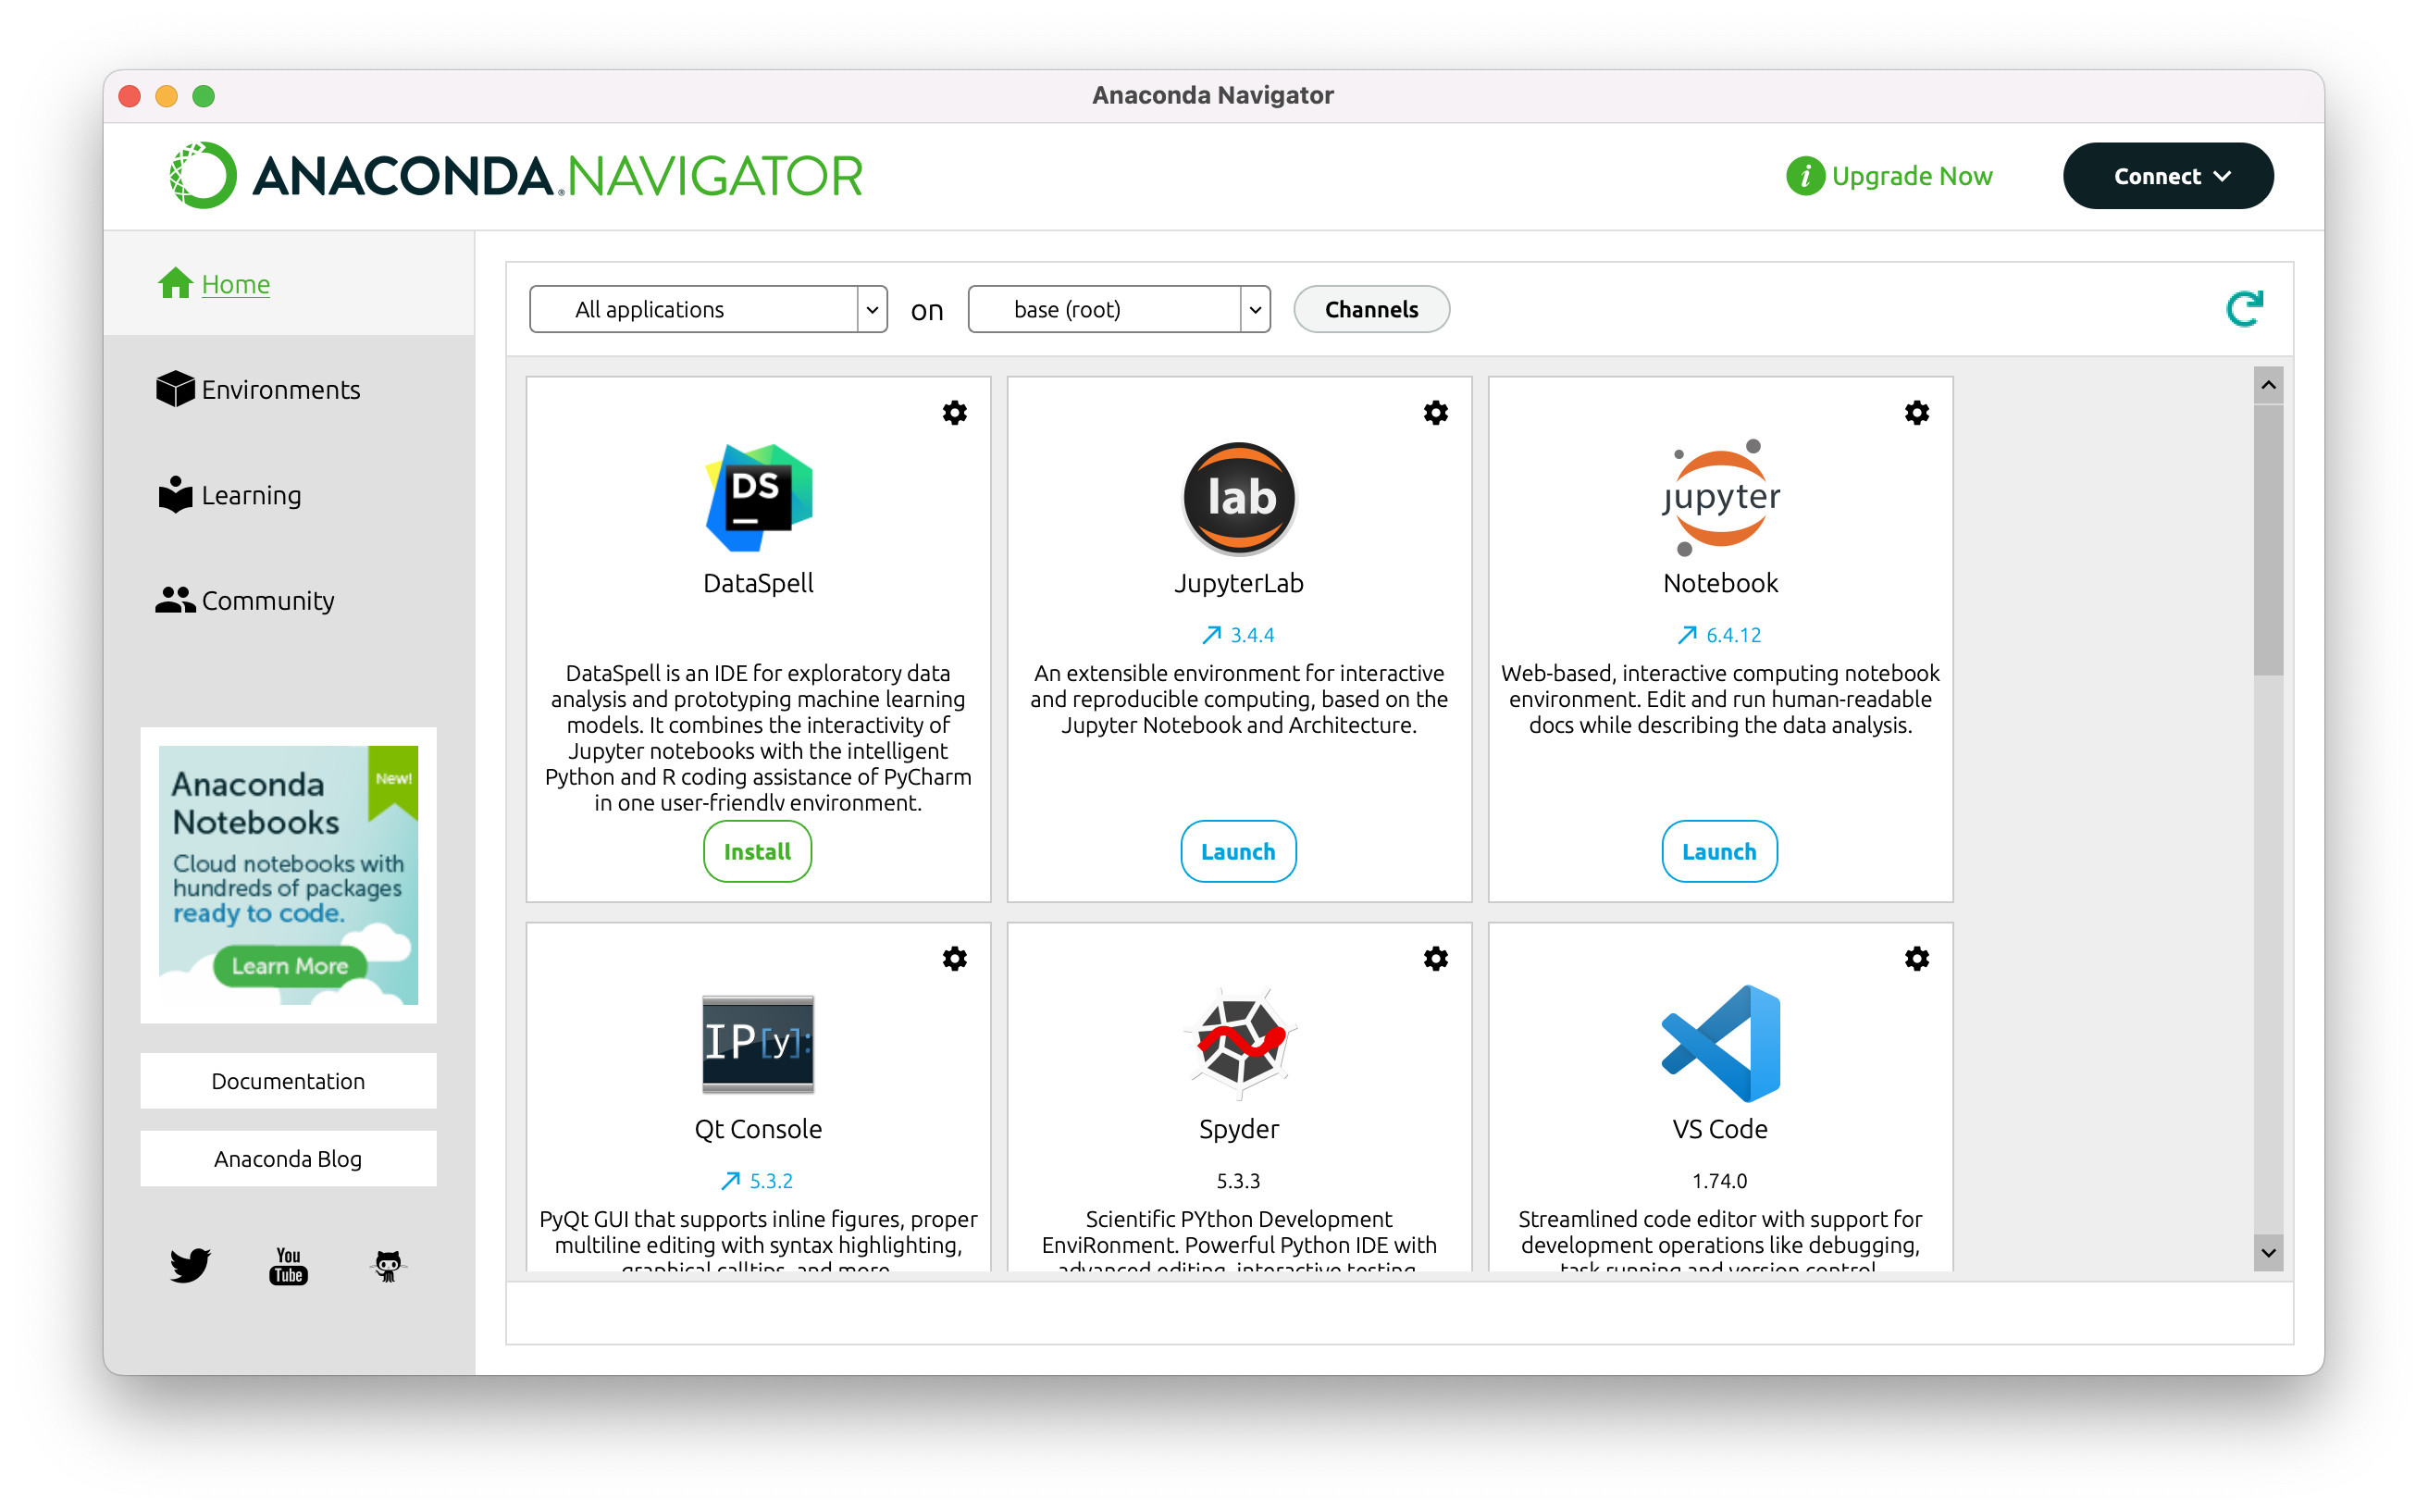Click the Anaconda ring logo
Screen dimensions: 2428x1512
[x=203, y=176]
